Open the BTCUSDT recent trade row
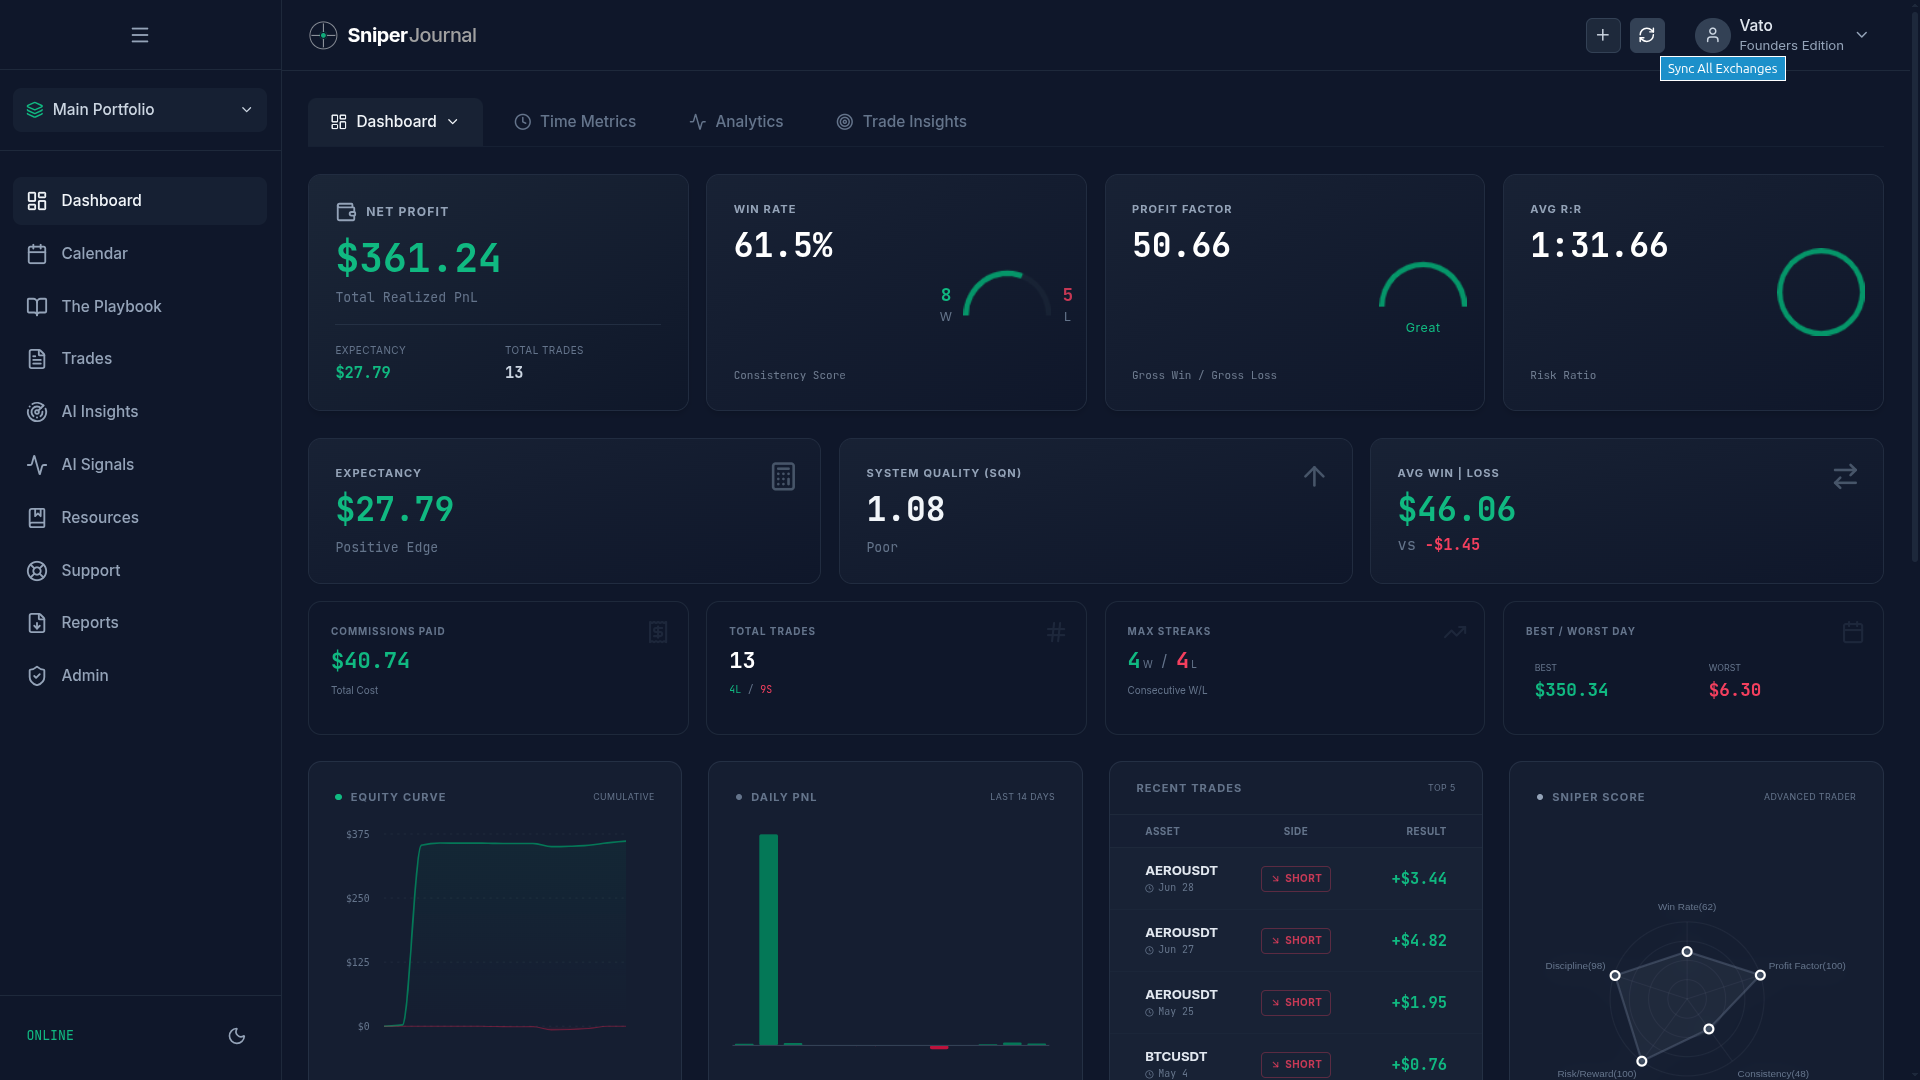 pos(1295,1063)
